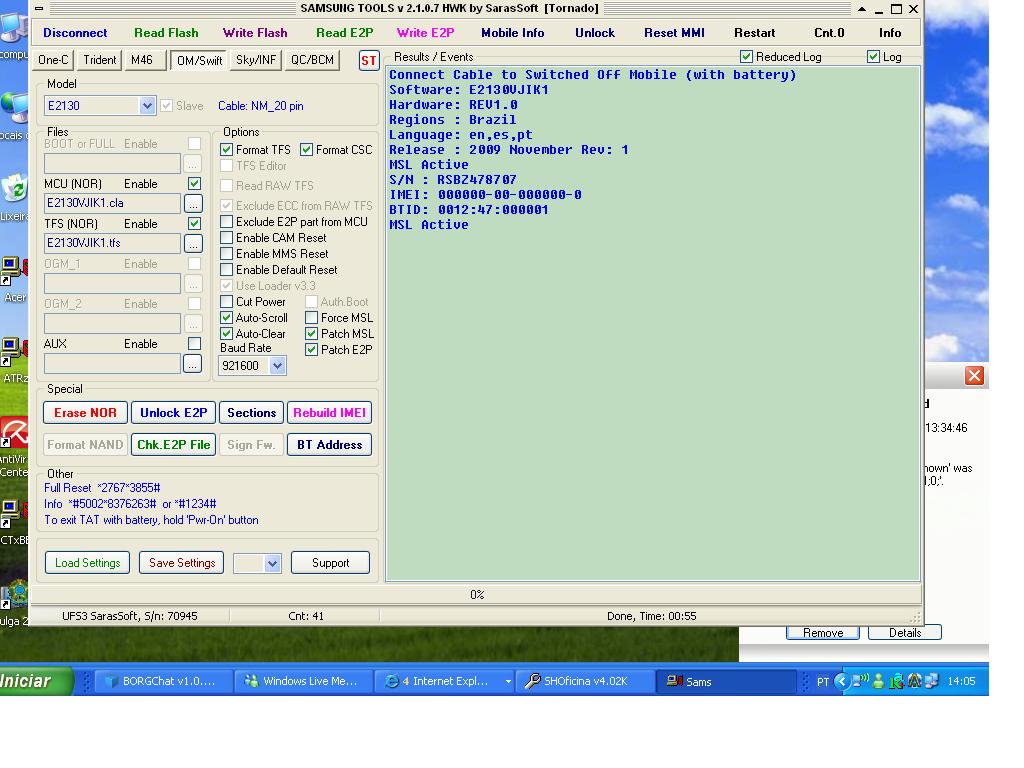The image size is (1024, 768).
Task: Disable the Format CSC option
Action: point(306,150)
